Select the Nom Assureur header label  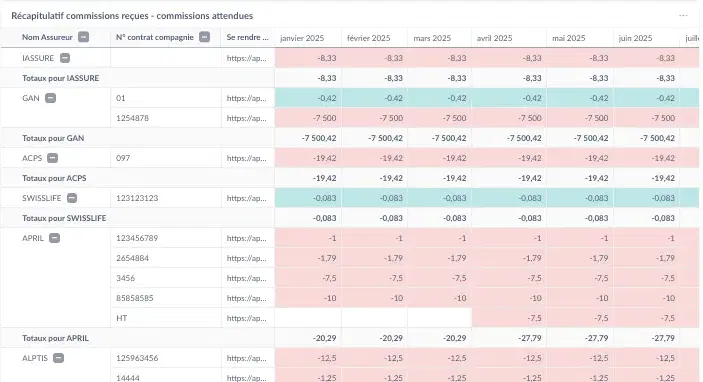click(47, 37)
